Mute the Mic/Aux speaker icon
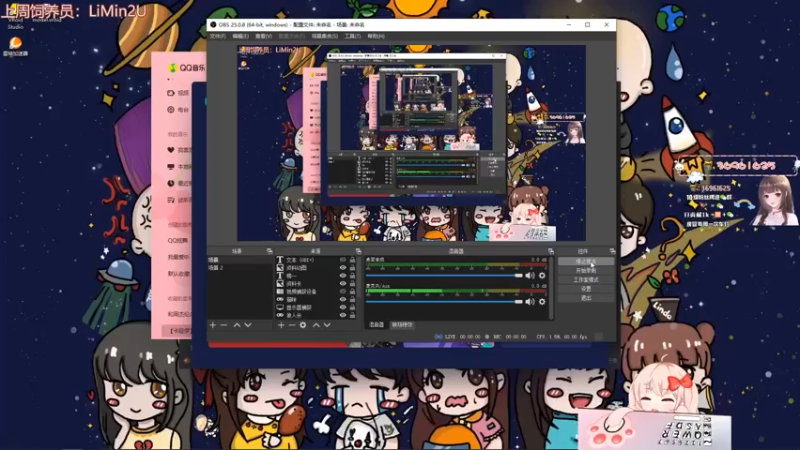The height and width of the screenshot is (450, 800). click(530, 302)
